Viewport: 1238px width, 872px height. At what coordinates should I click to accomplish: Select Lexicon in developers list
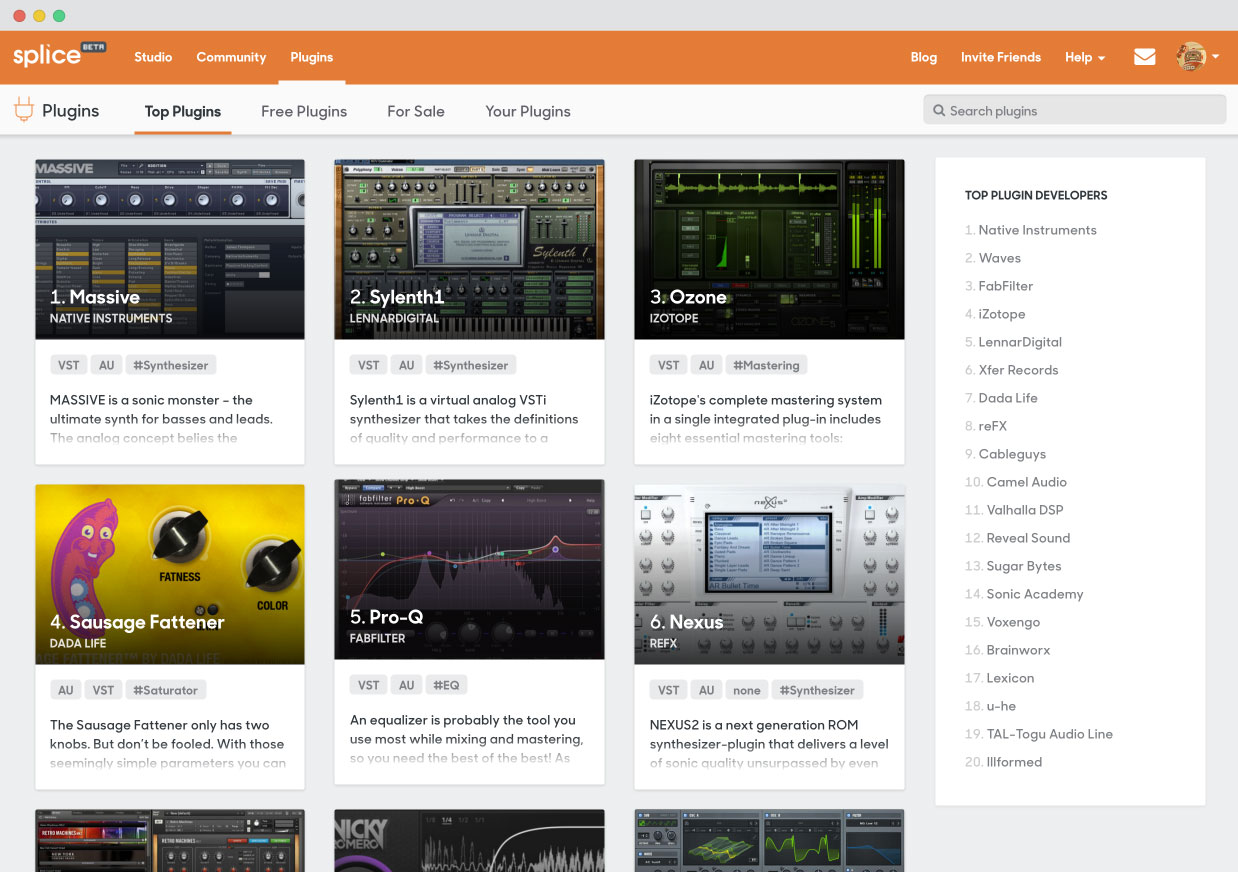point(1010,678)
